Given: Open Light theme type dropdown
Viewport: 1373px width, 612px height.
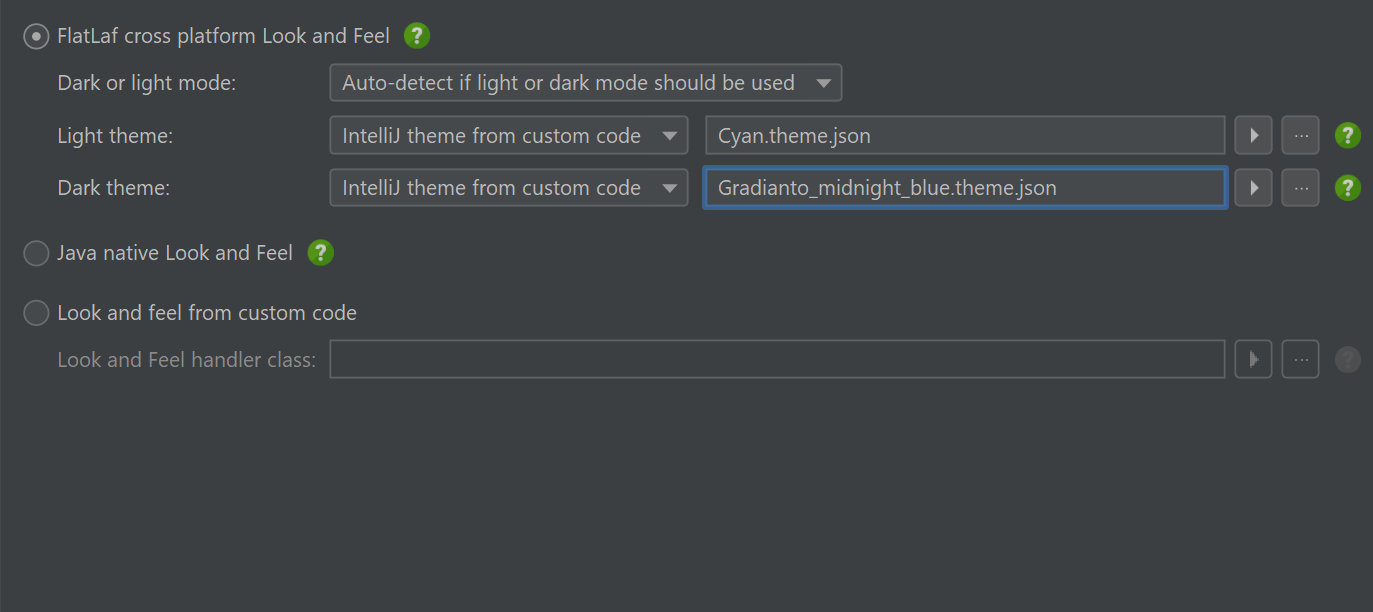Looking at the screenshot, I should tap(509, 135).
